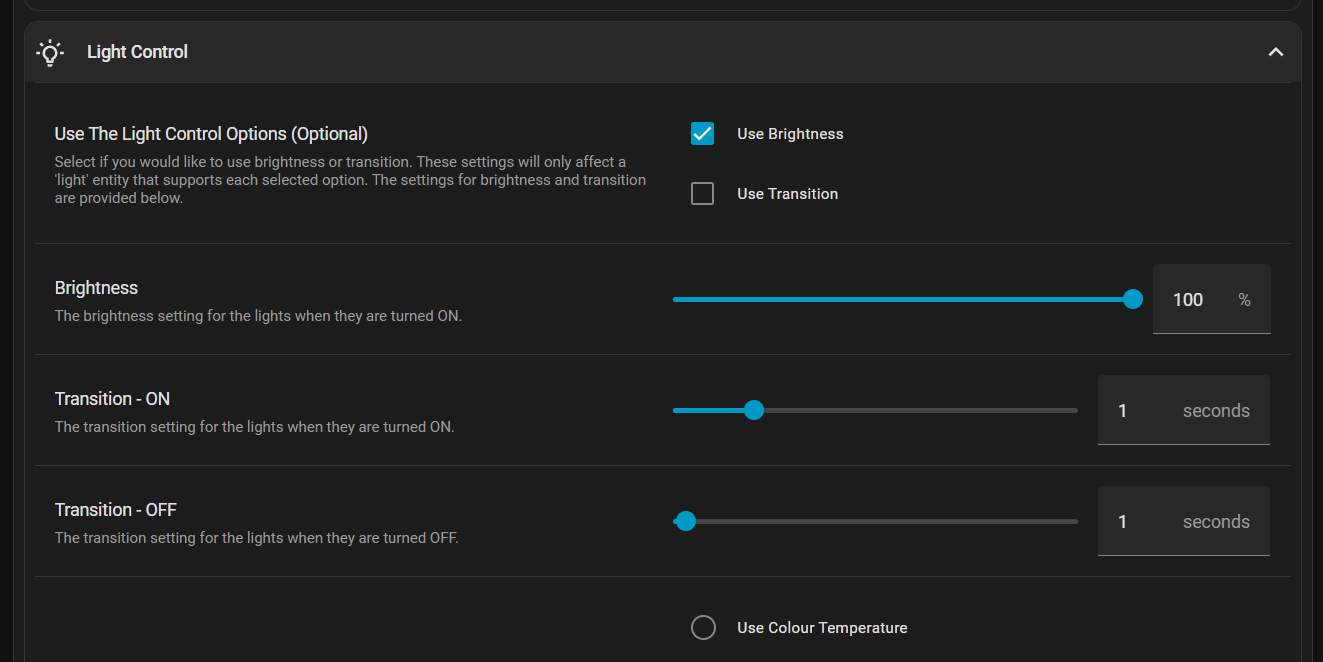Image resolution: width=1323 pixels, height=662 pixels.
Task: Select the Use Colour Temperature radio button
Action: pyautogui.click(x=703, y=628)
